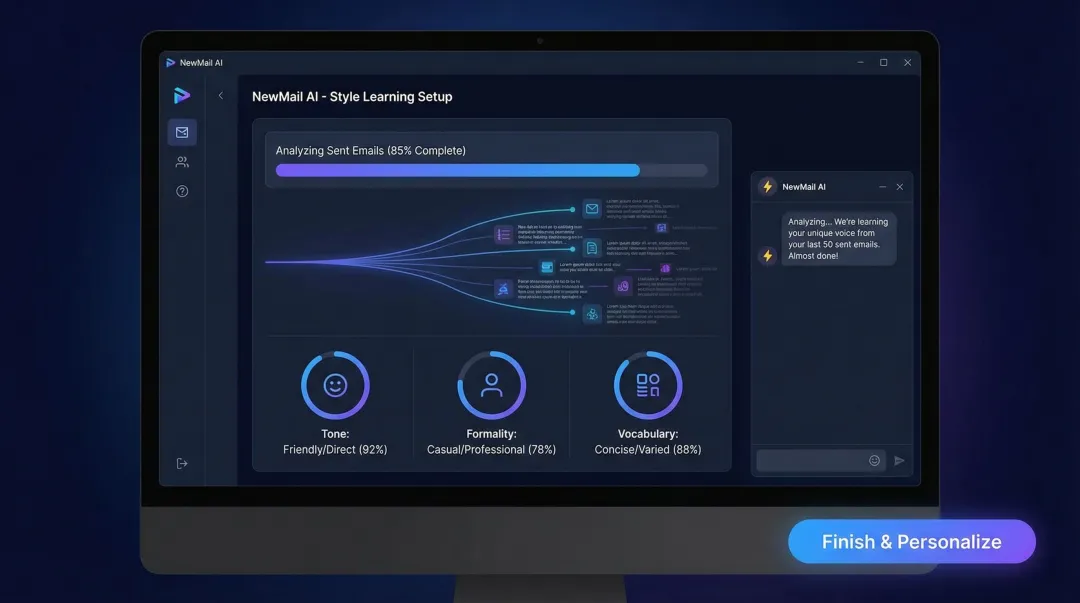Click the Analyzing chat message bubble
Image resolution: width=1080 pixels, height=603 pixels.
tap(840, 238)
